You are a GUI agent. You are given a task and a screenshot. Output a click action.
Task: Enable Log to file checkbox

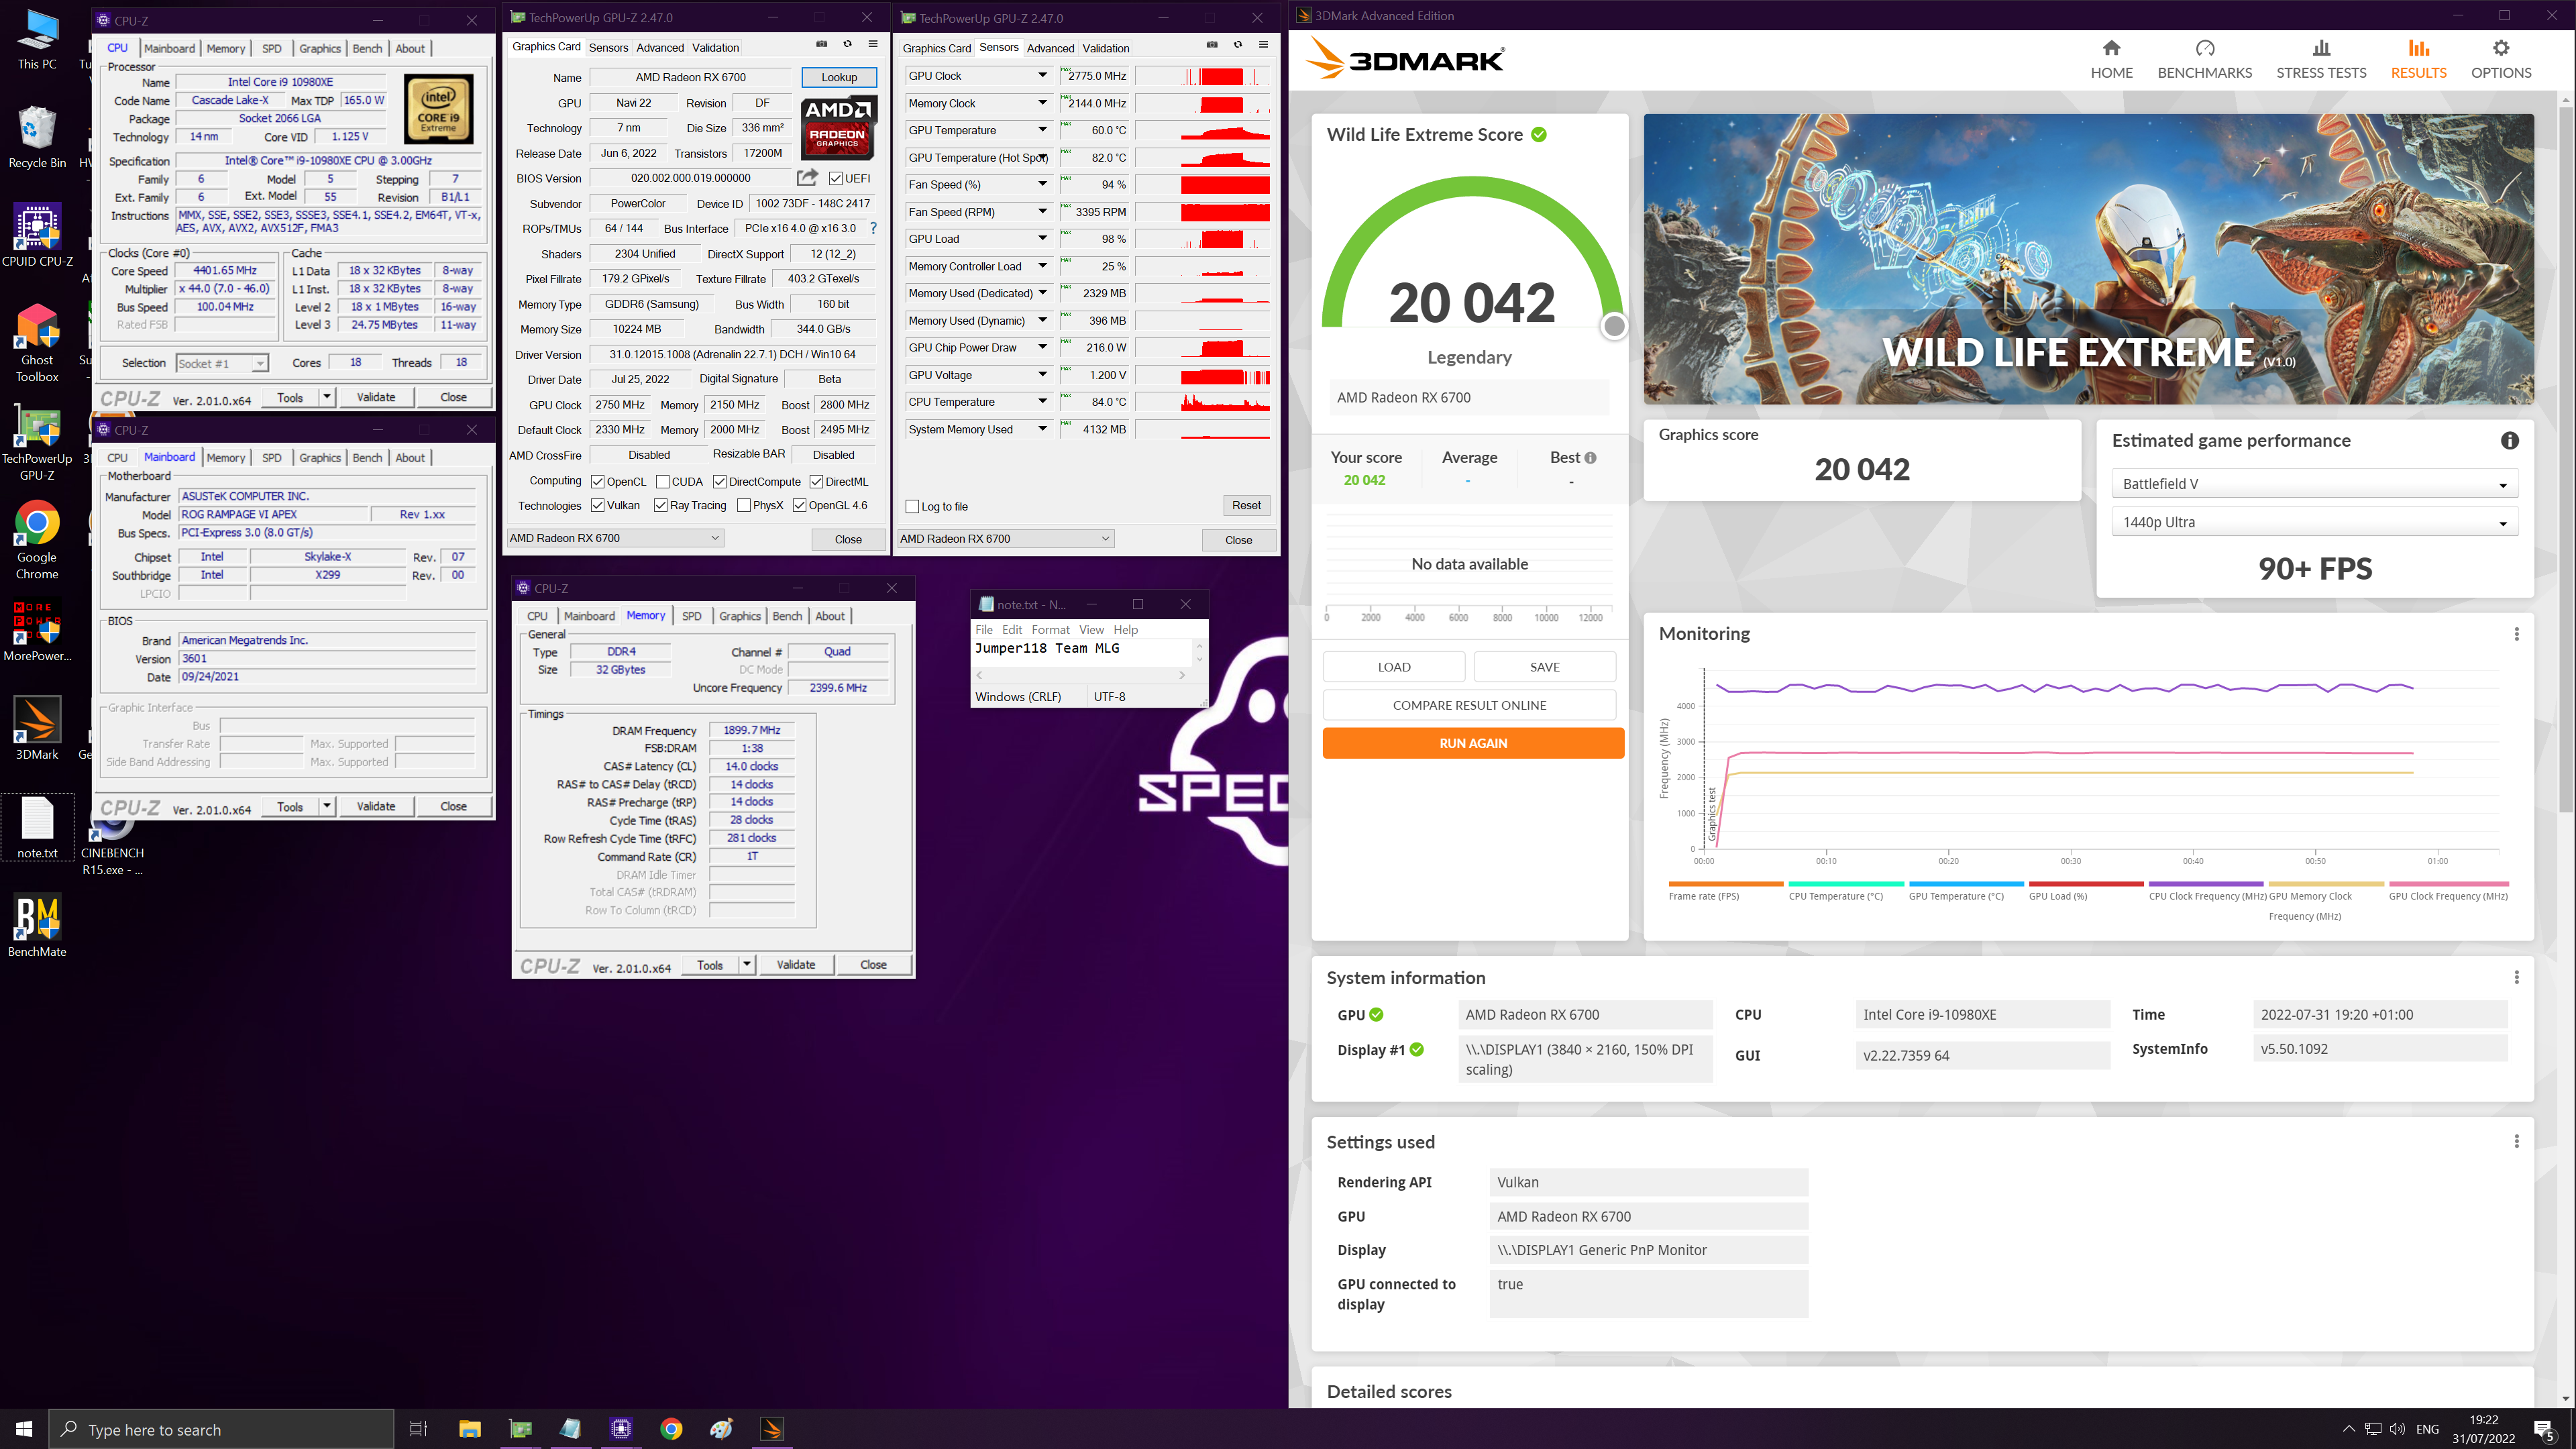[912, 506]
